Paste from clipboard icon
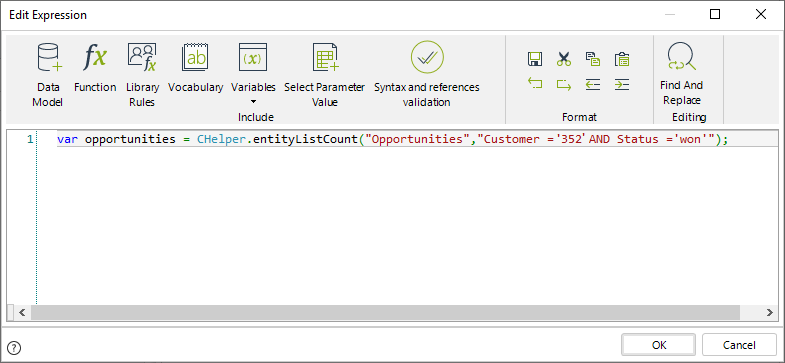785x363 pixels. [x=622, y=59]
